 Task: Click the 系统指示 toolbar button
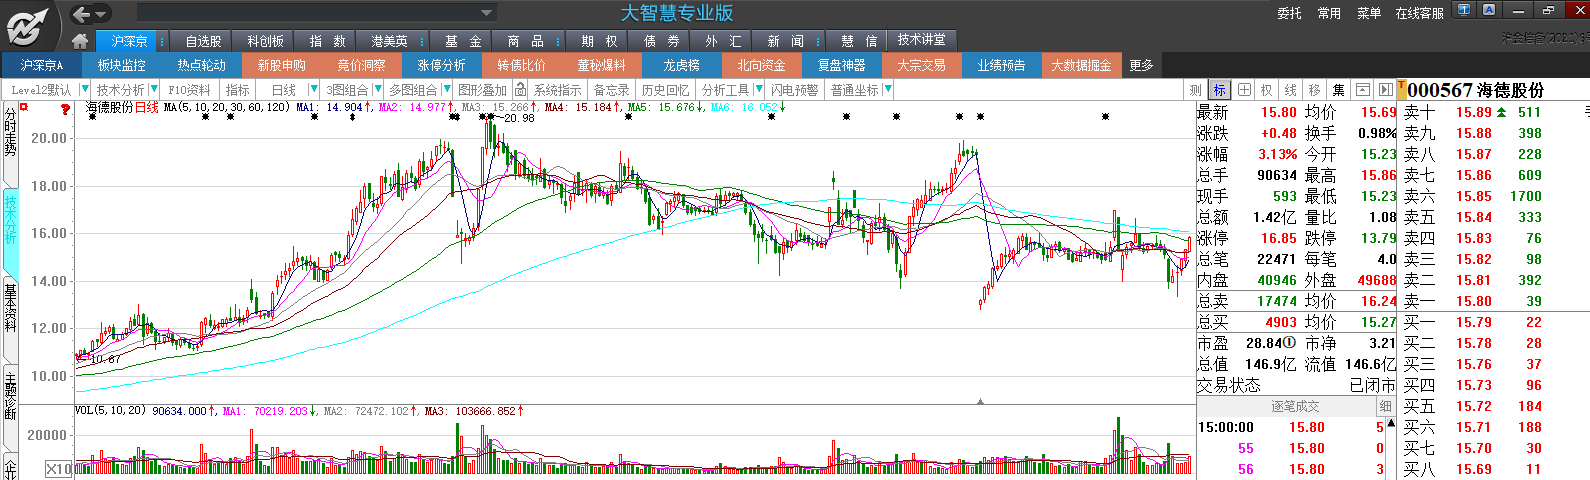point(558,90)
